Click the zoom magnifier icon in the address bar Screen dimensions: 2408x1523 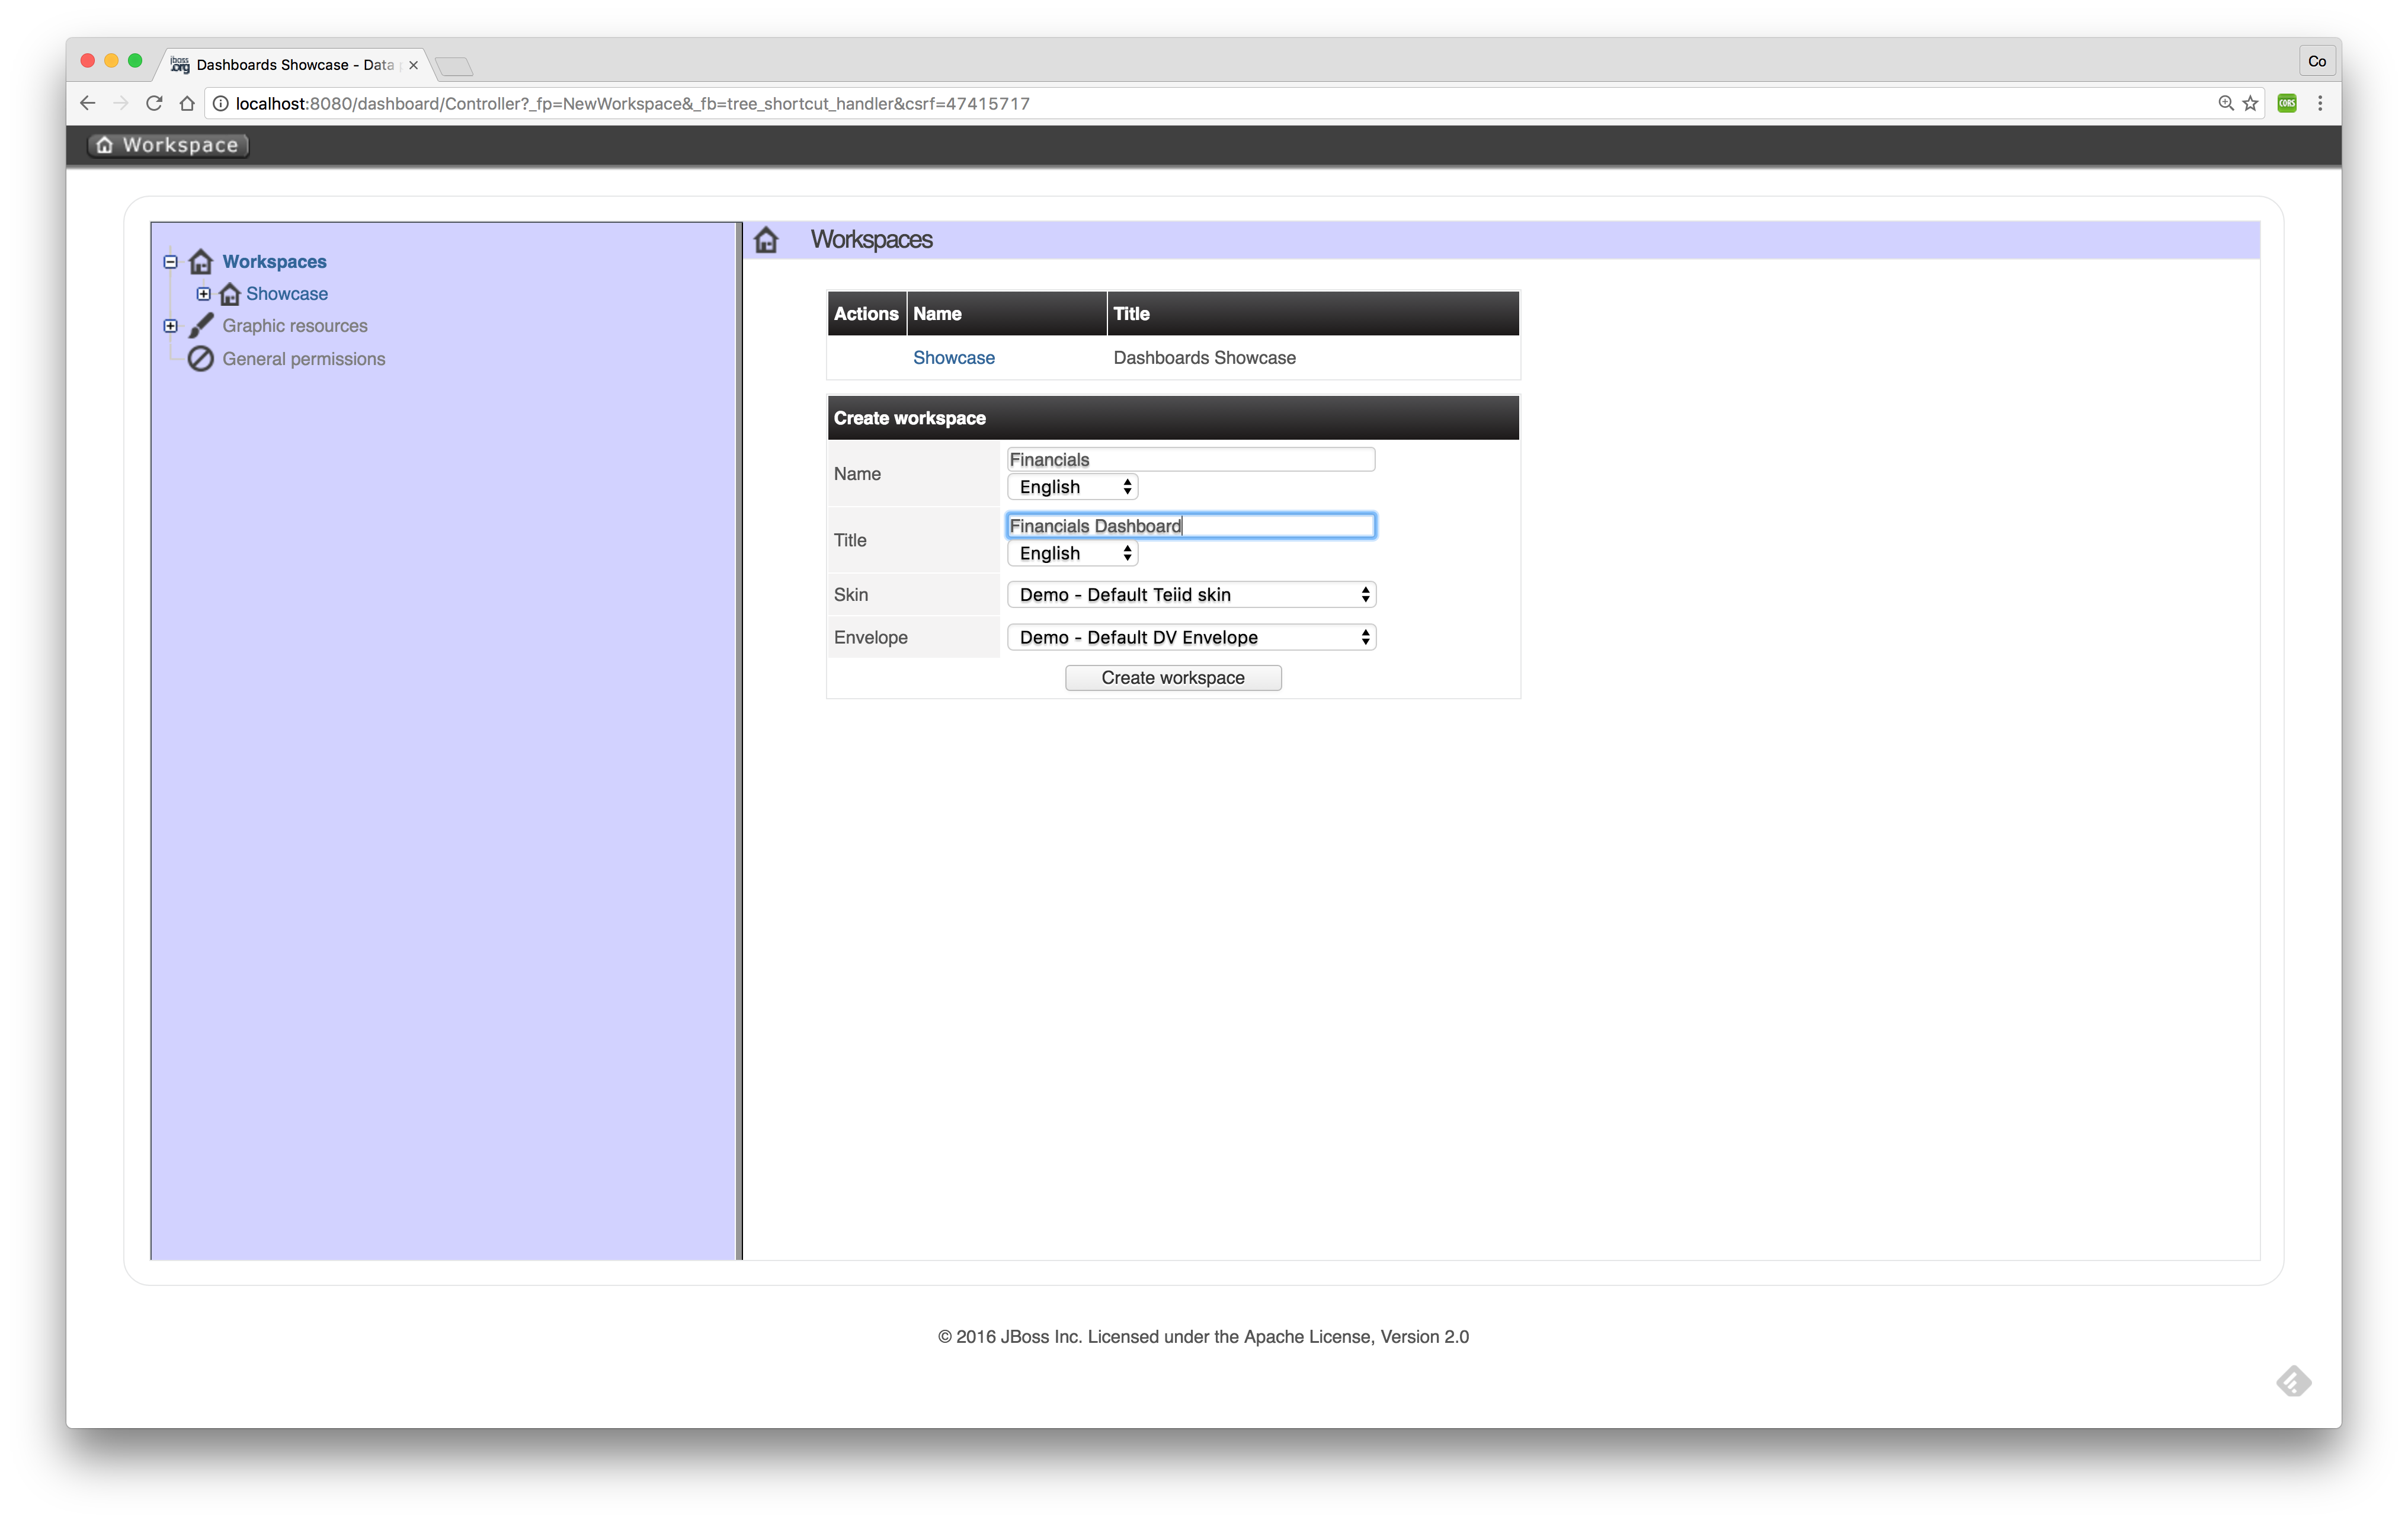coord(2226,103)
